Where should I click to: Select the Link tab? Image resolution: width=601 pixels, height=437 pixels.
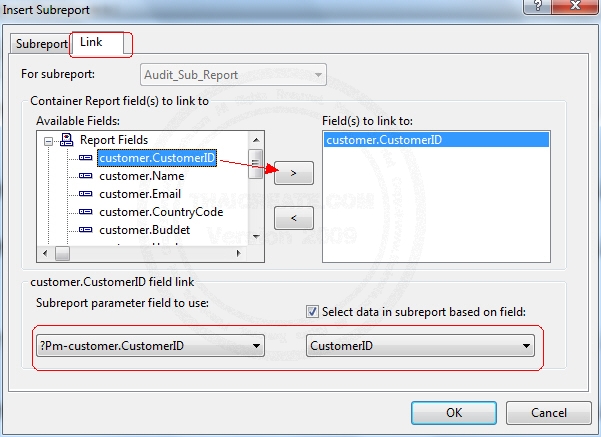pyautogui.click(x=97, y=43)
